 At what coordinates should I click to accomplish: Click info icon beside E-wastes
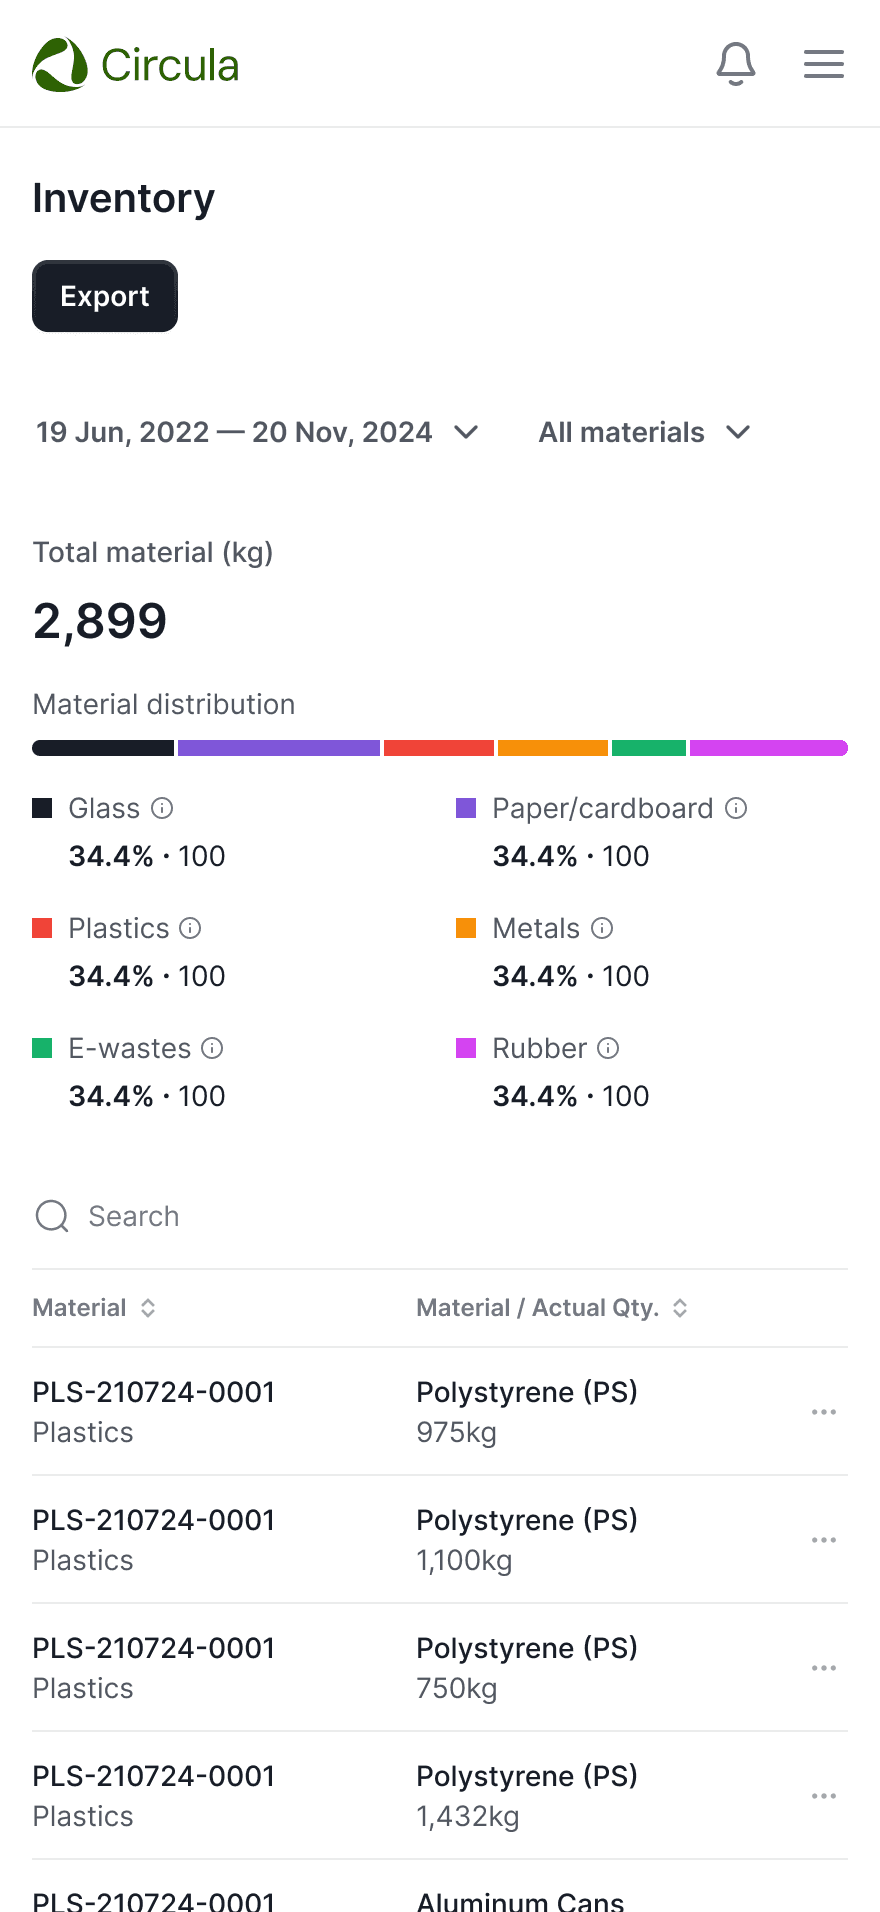tap(212, 1048)
